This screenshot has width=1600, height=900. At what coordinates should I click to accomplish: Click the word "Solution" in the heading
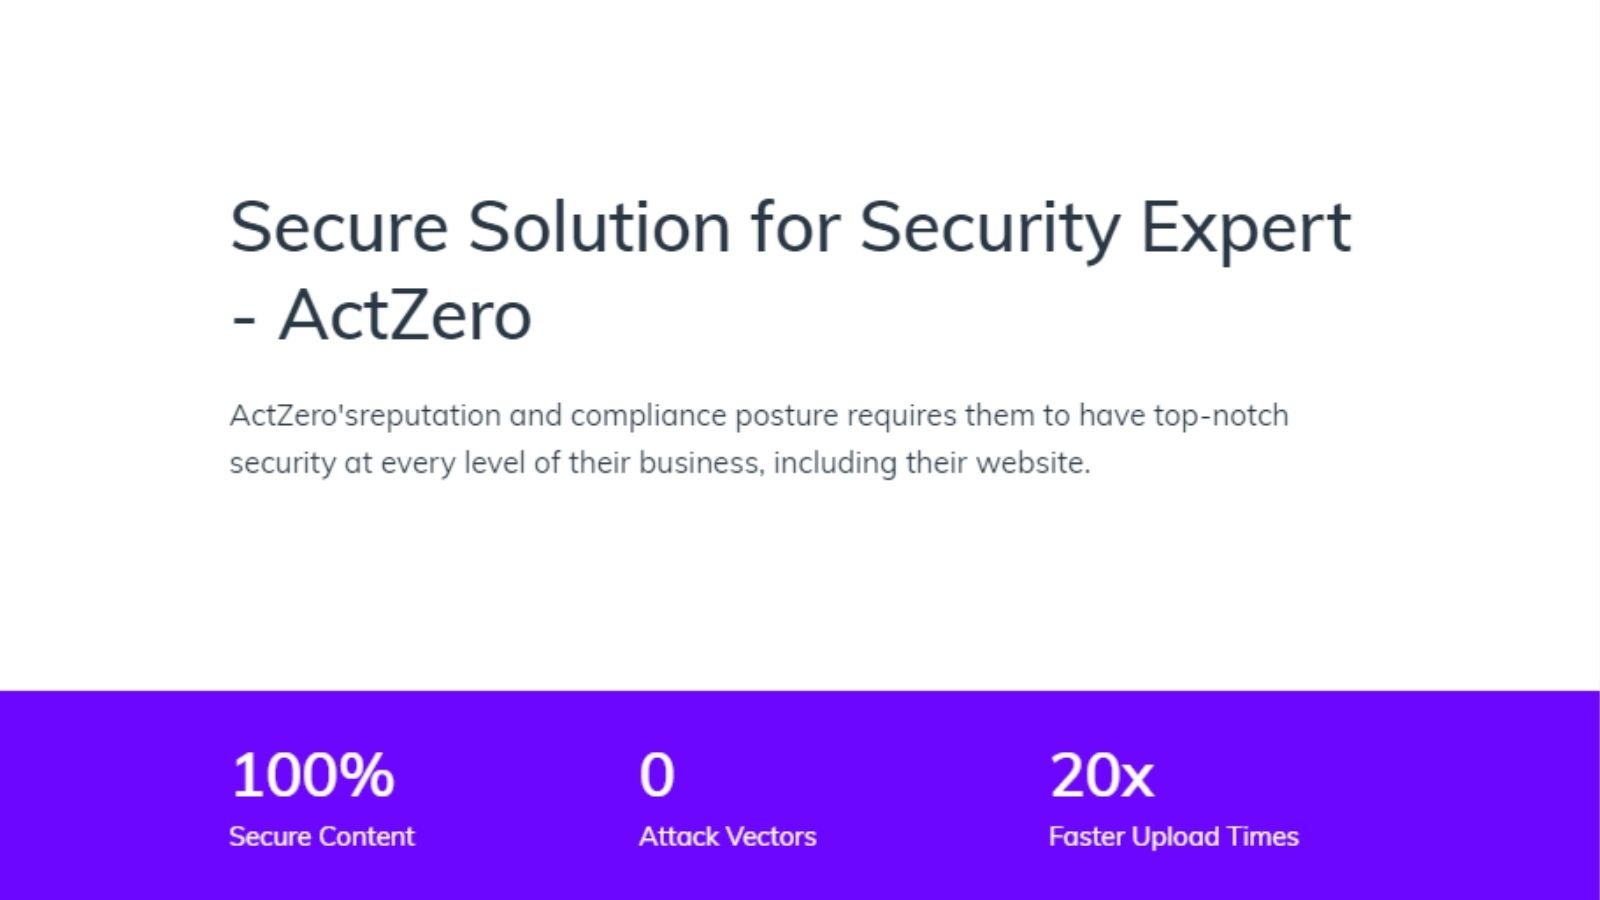pyautogui.click(x=600, y=226)
